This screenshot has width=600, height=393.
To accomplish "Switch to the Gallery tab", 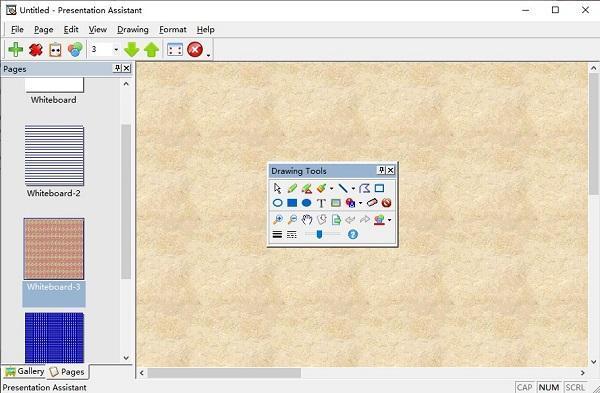I will 24,371.
